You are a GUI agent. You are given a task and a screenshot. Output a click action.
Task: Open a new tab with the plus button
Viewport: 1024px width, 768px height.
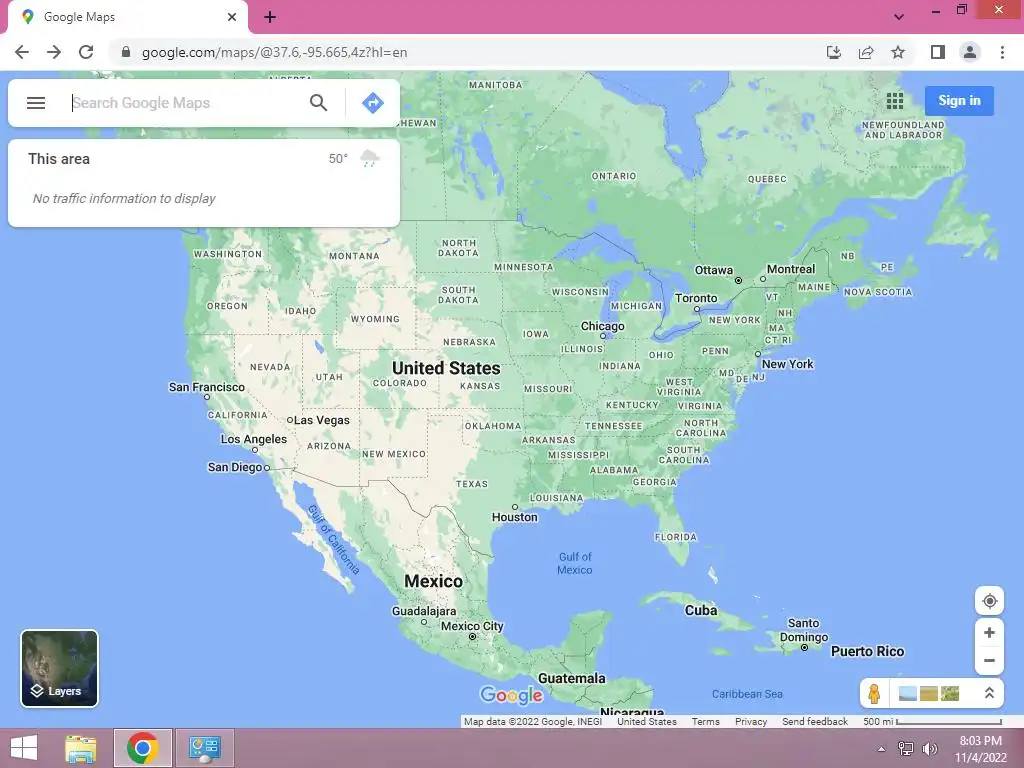270,17
